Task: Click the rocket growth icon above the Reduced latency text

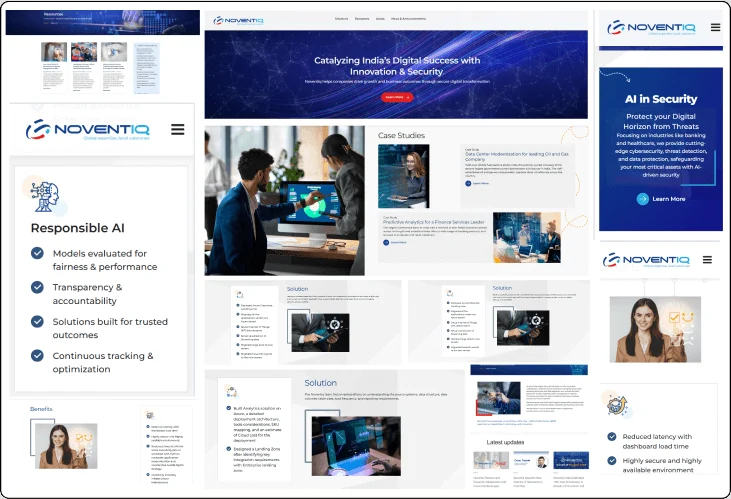Action: 618,405
